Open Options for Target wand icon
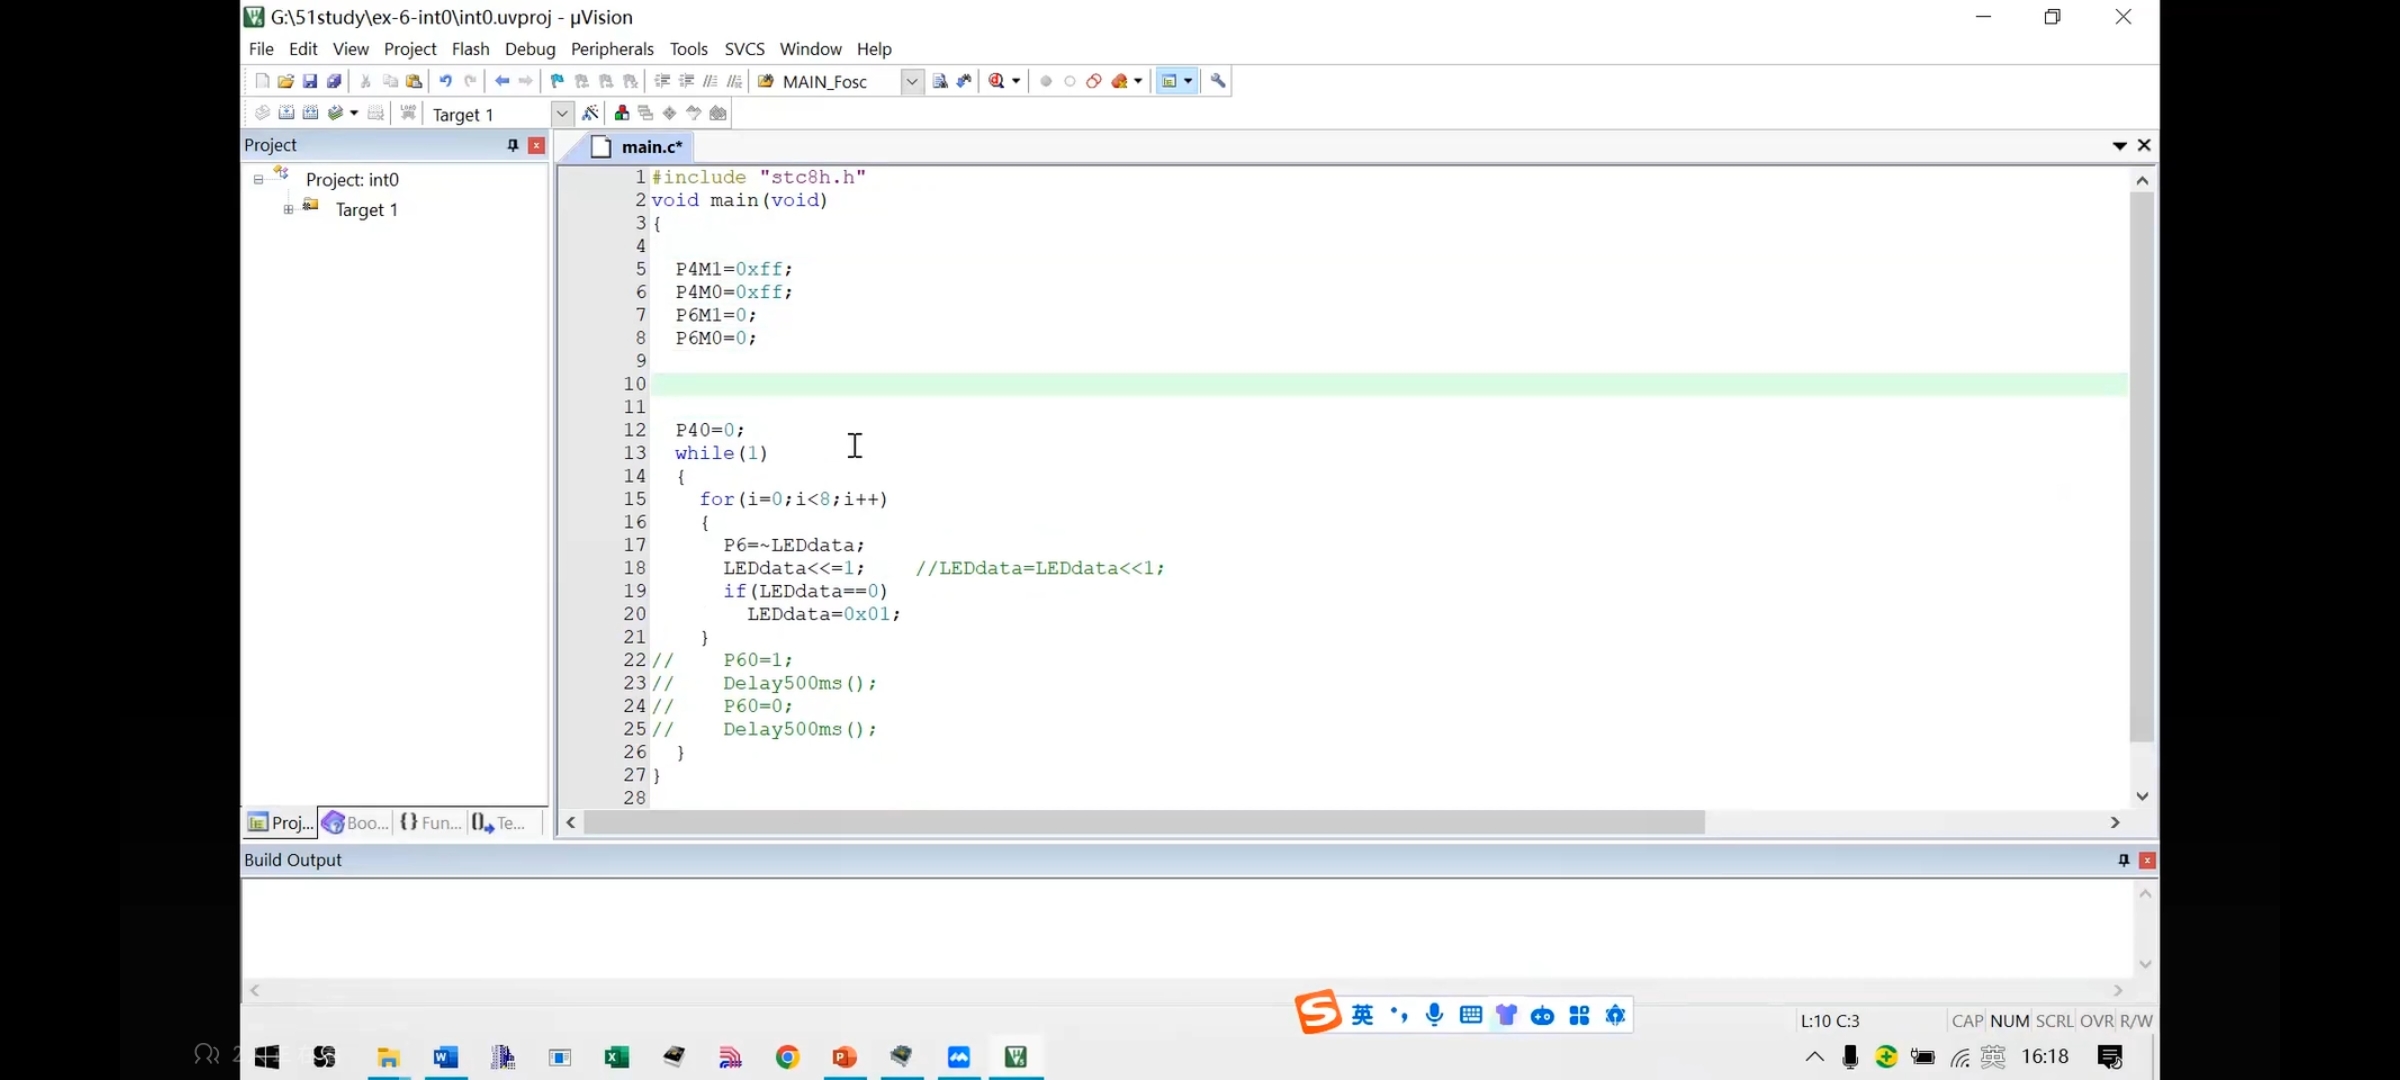Image resolution: width=2400 pixels, height=1080 pixels. [x=590, y=113]
